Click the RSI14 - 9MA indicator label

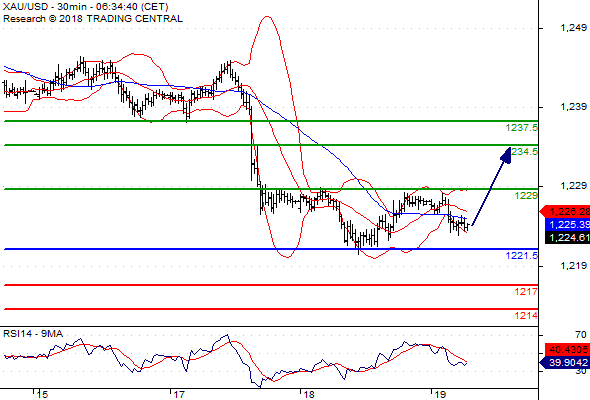tap(33, 334)
